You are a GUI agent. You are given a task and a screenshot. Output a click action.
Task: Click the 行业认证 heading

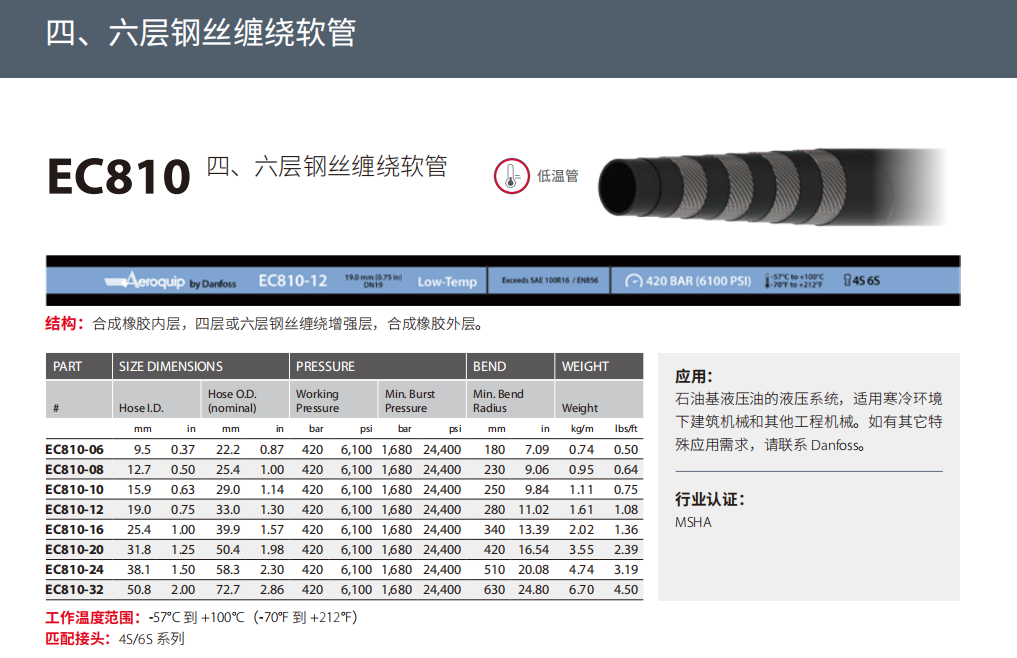pos(710,499)
